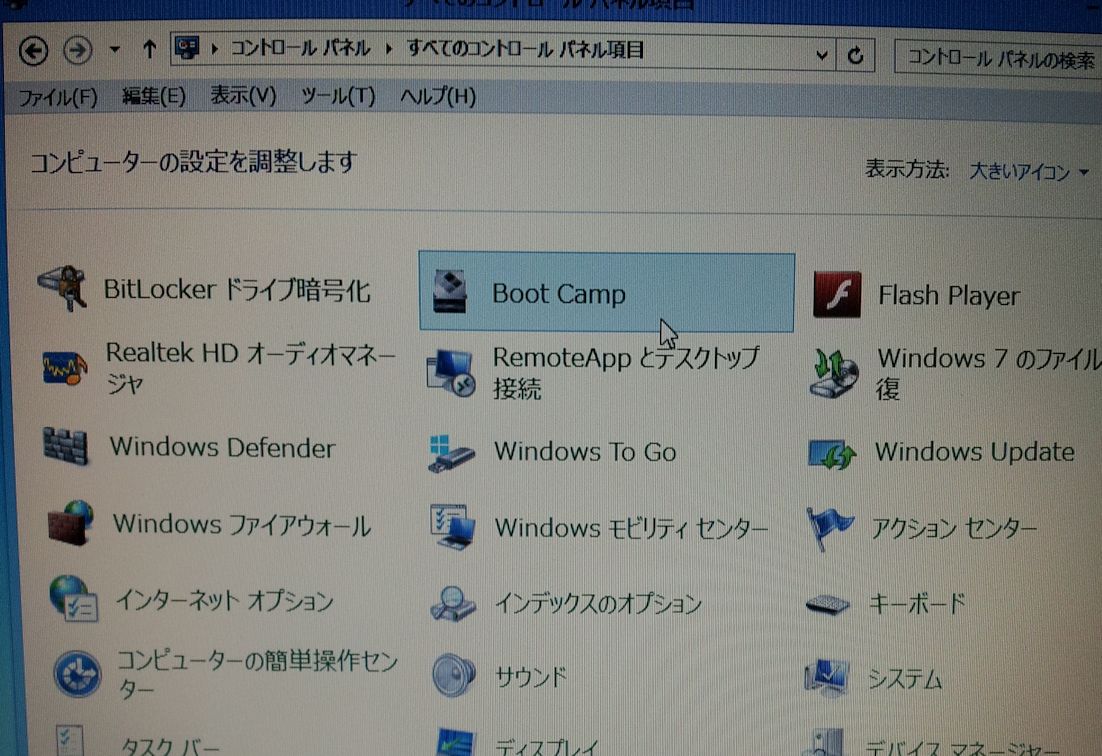Open the アクション センター link text
This screenshot has height=756, width=1102.
954,528
